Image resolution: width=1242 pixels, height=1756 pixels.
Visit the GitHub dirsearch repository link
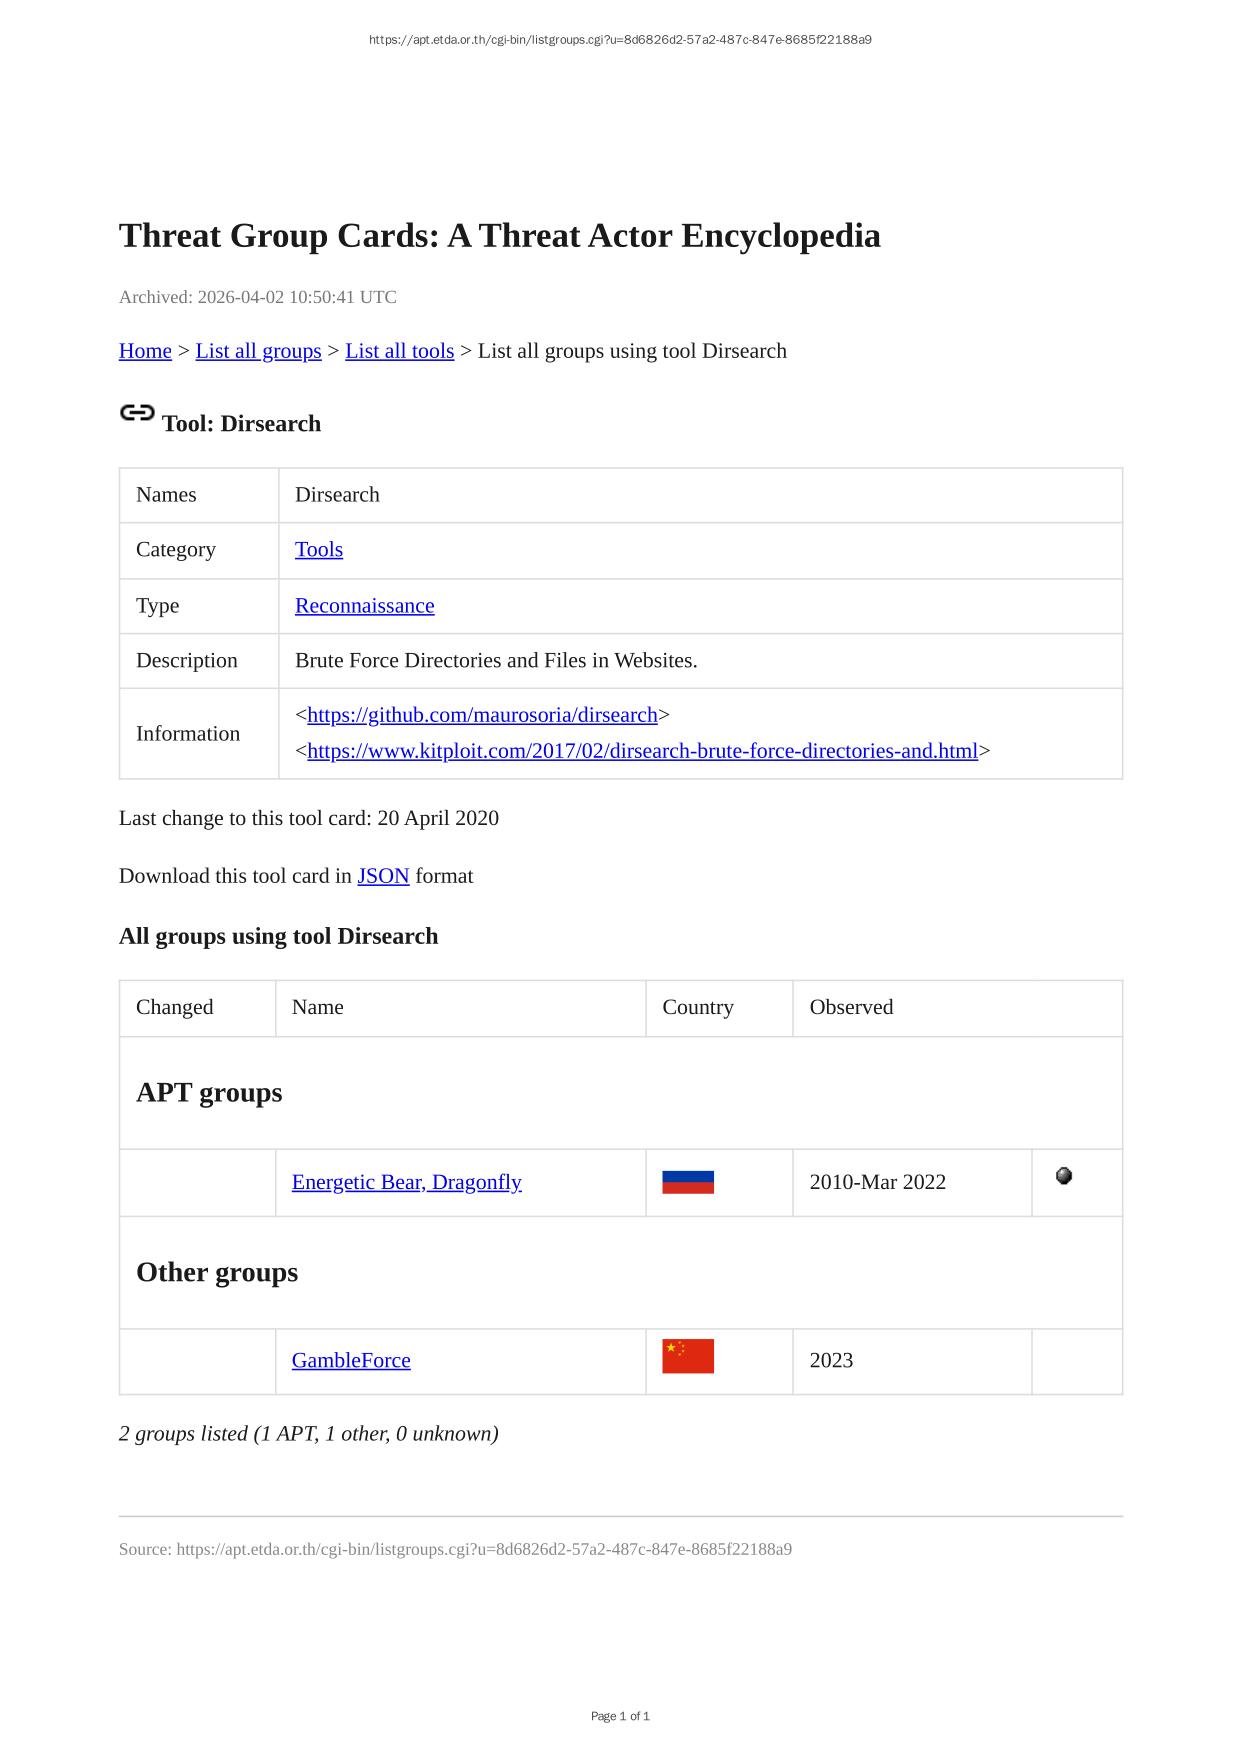pyautogui.click(x=482, y=715)
